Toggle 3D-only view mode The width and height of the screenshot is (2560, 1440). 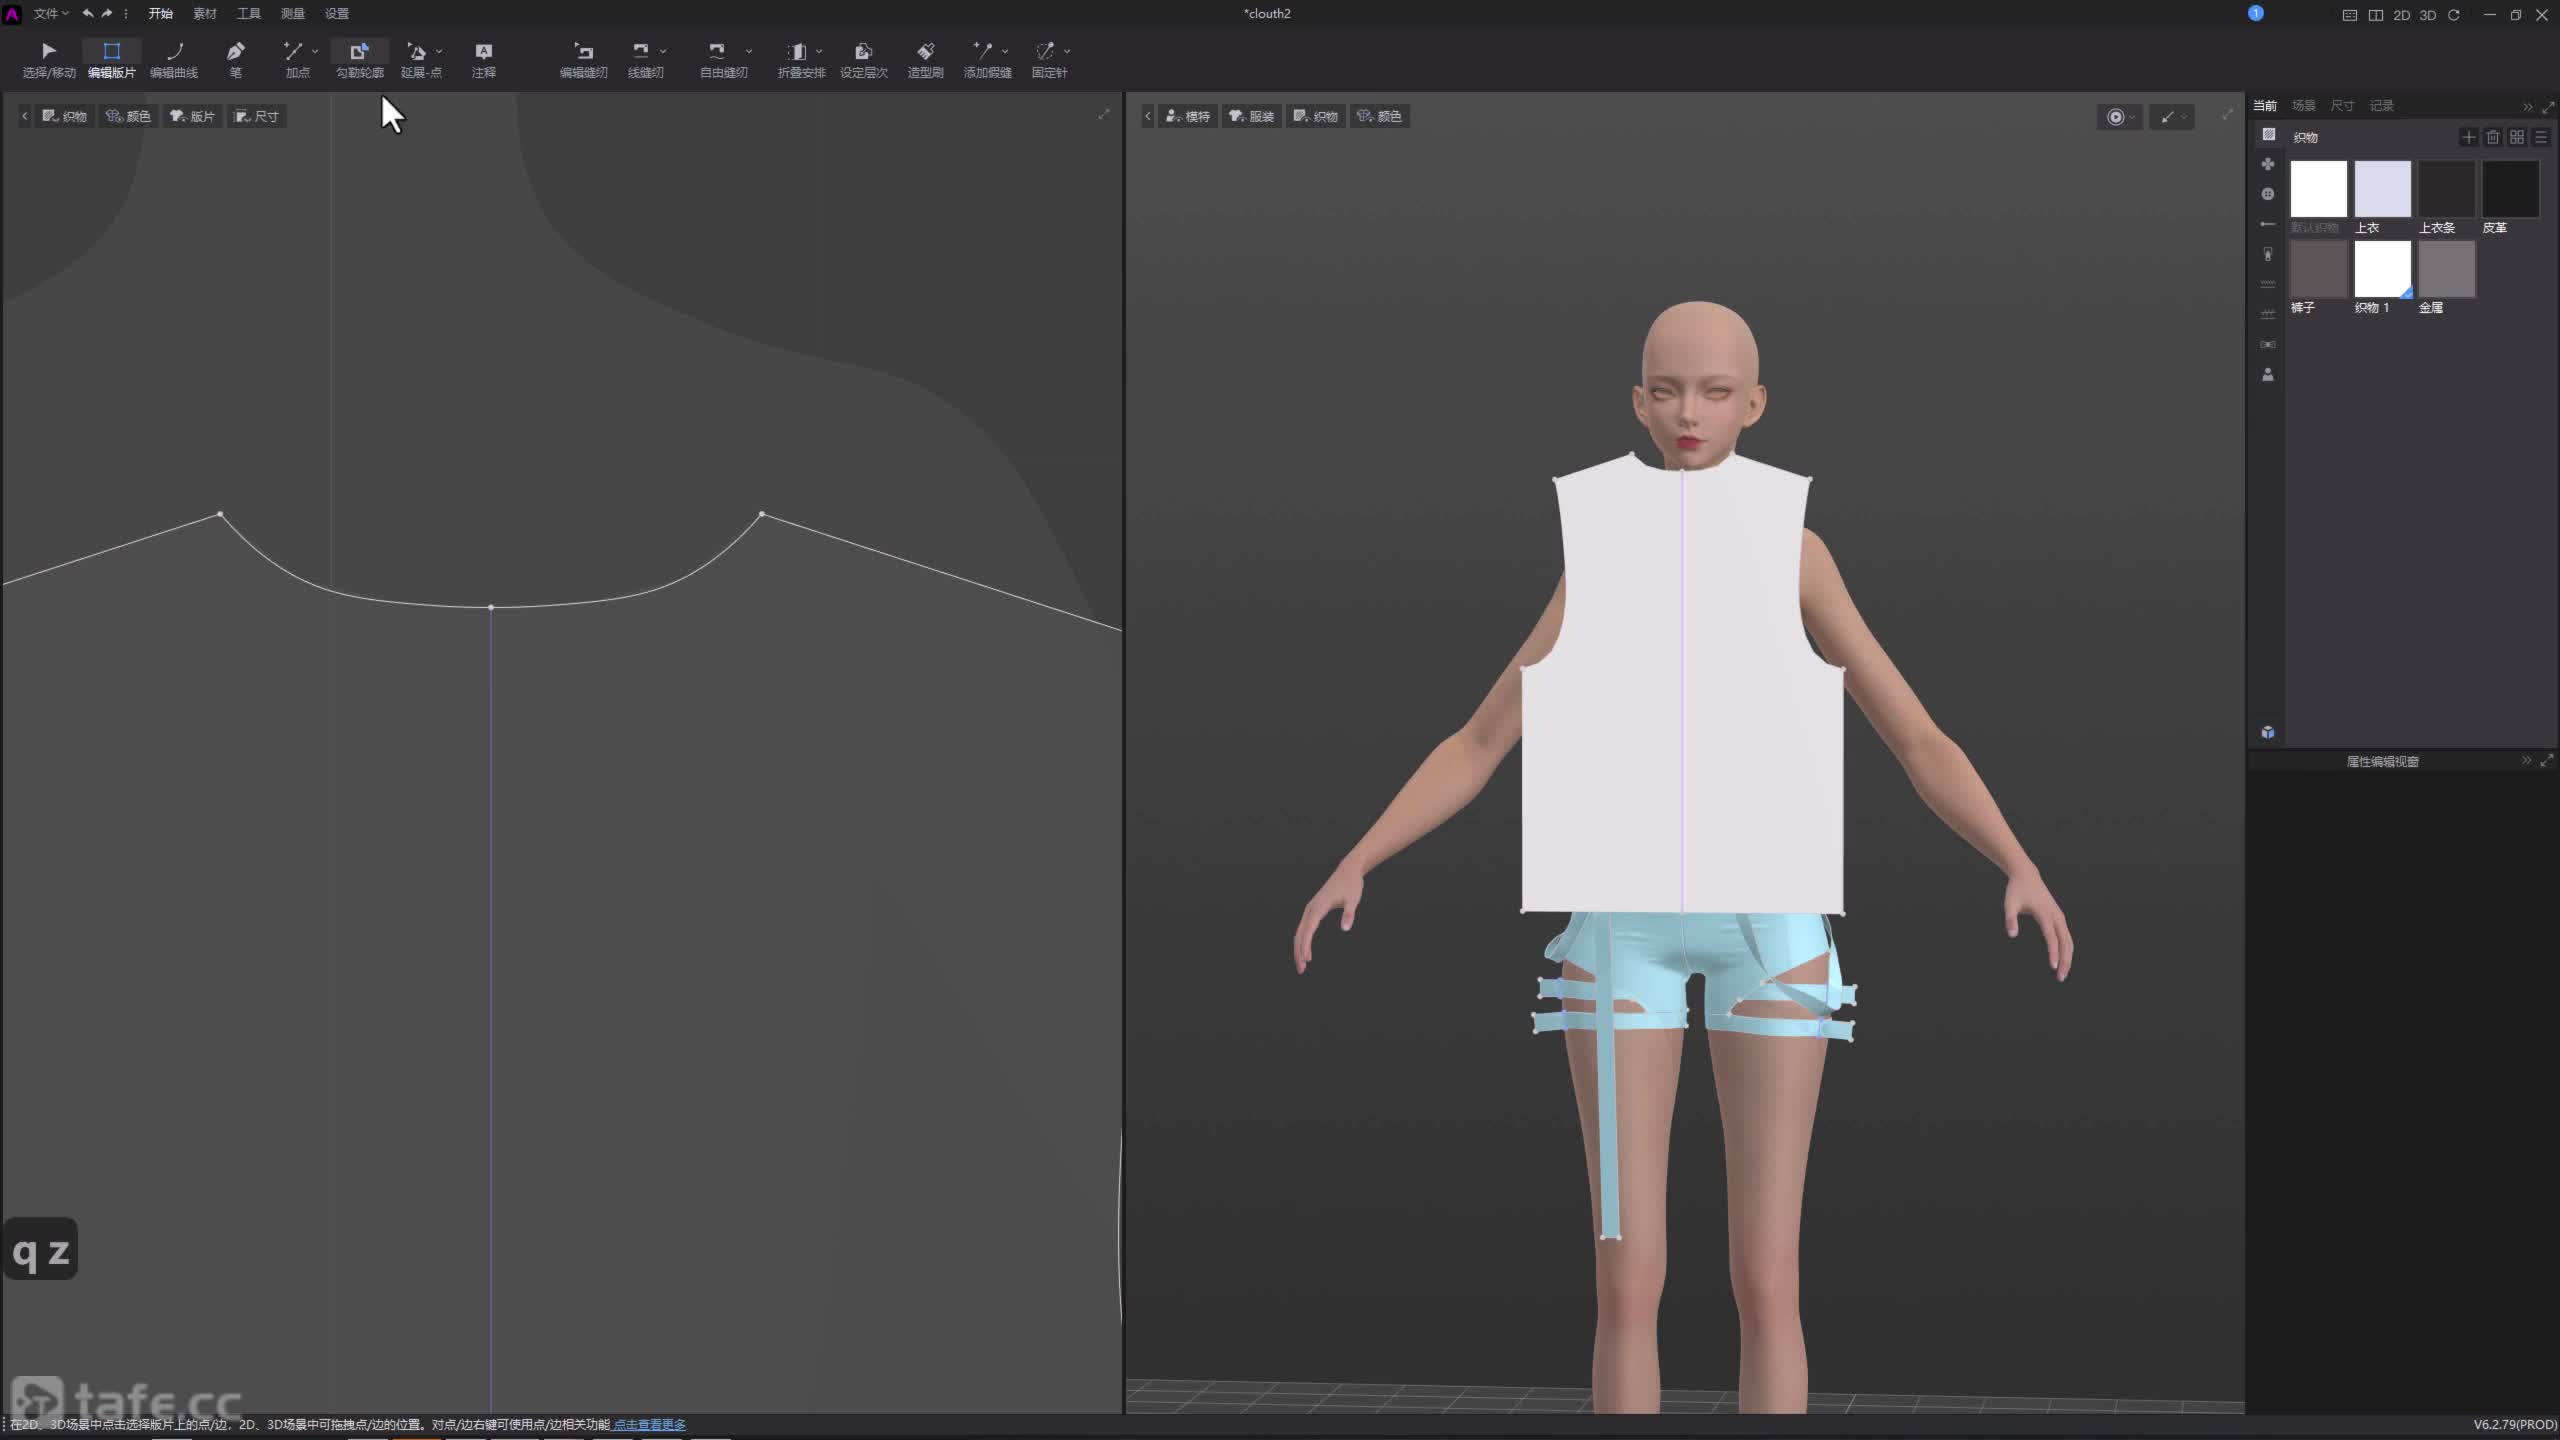[2428, 15]
